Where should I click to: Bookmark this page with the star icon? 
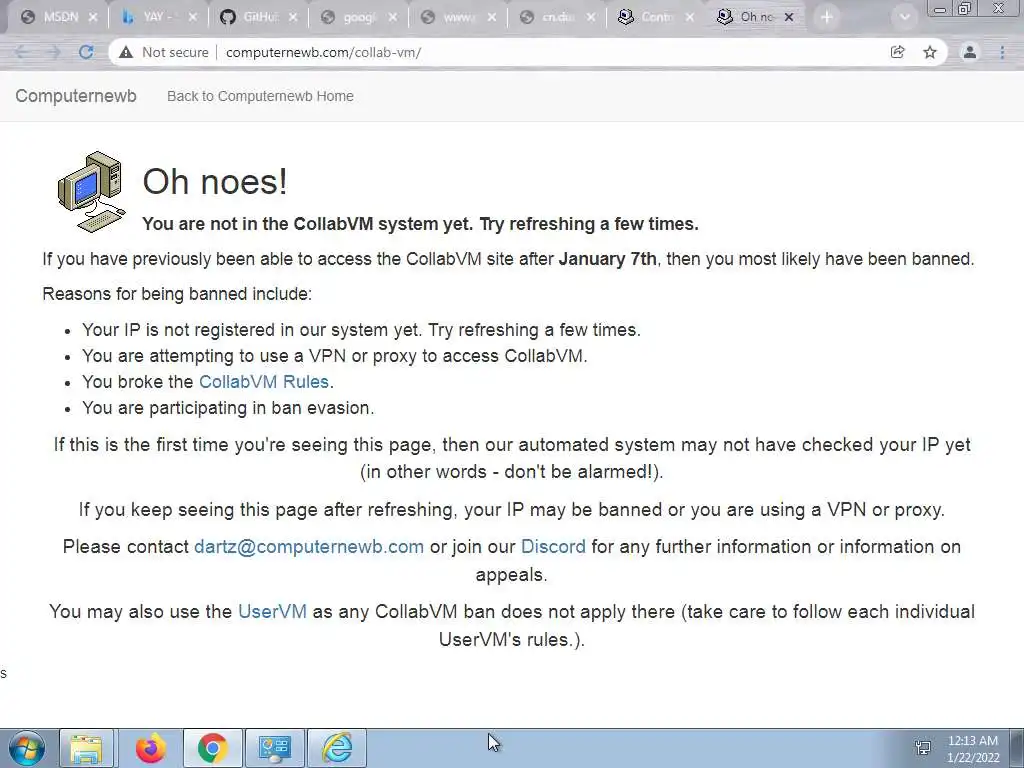[930, 52]
